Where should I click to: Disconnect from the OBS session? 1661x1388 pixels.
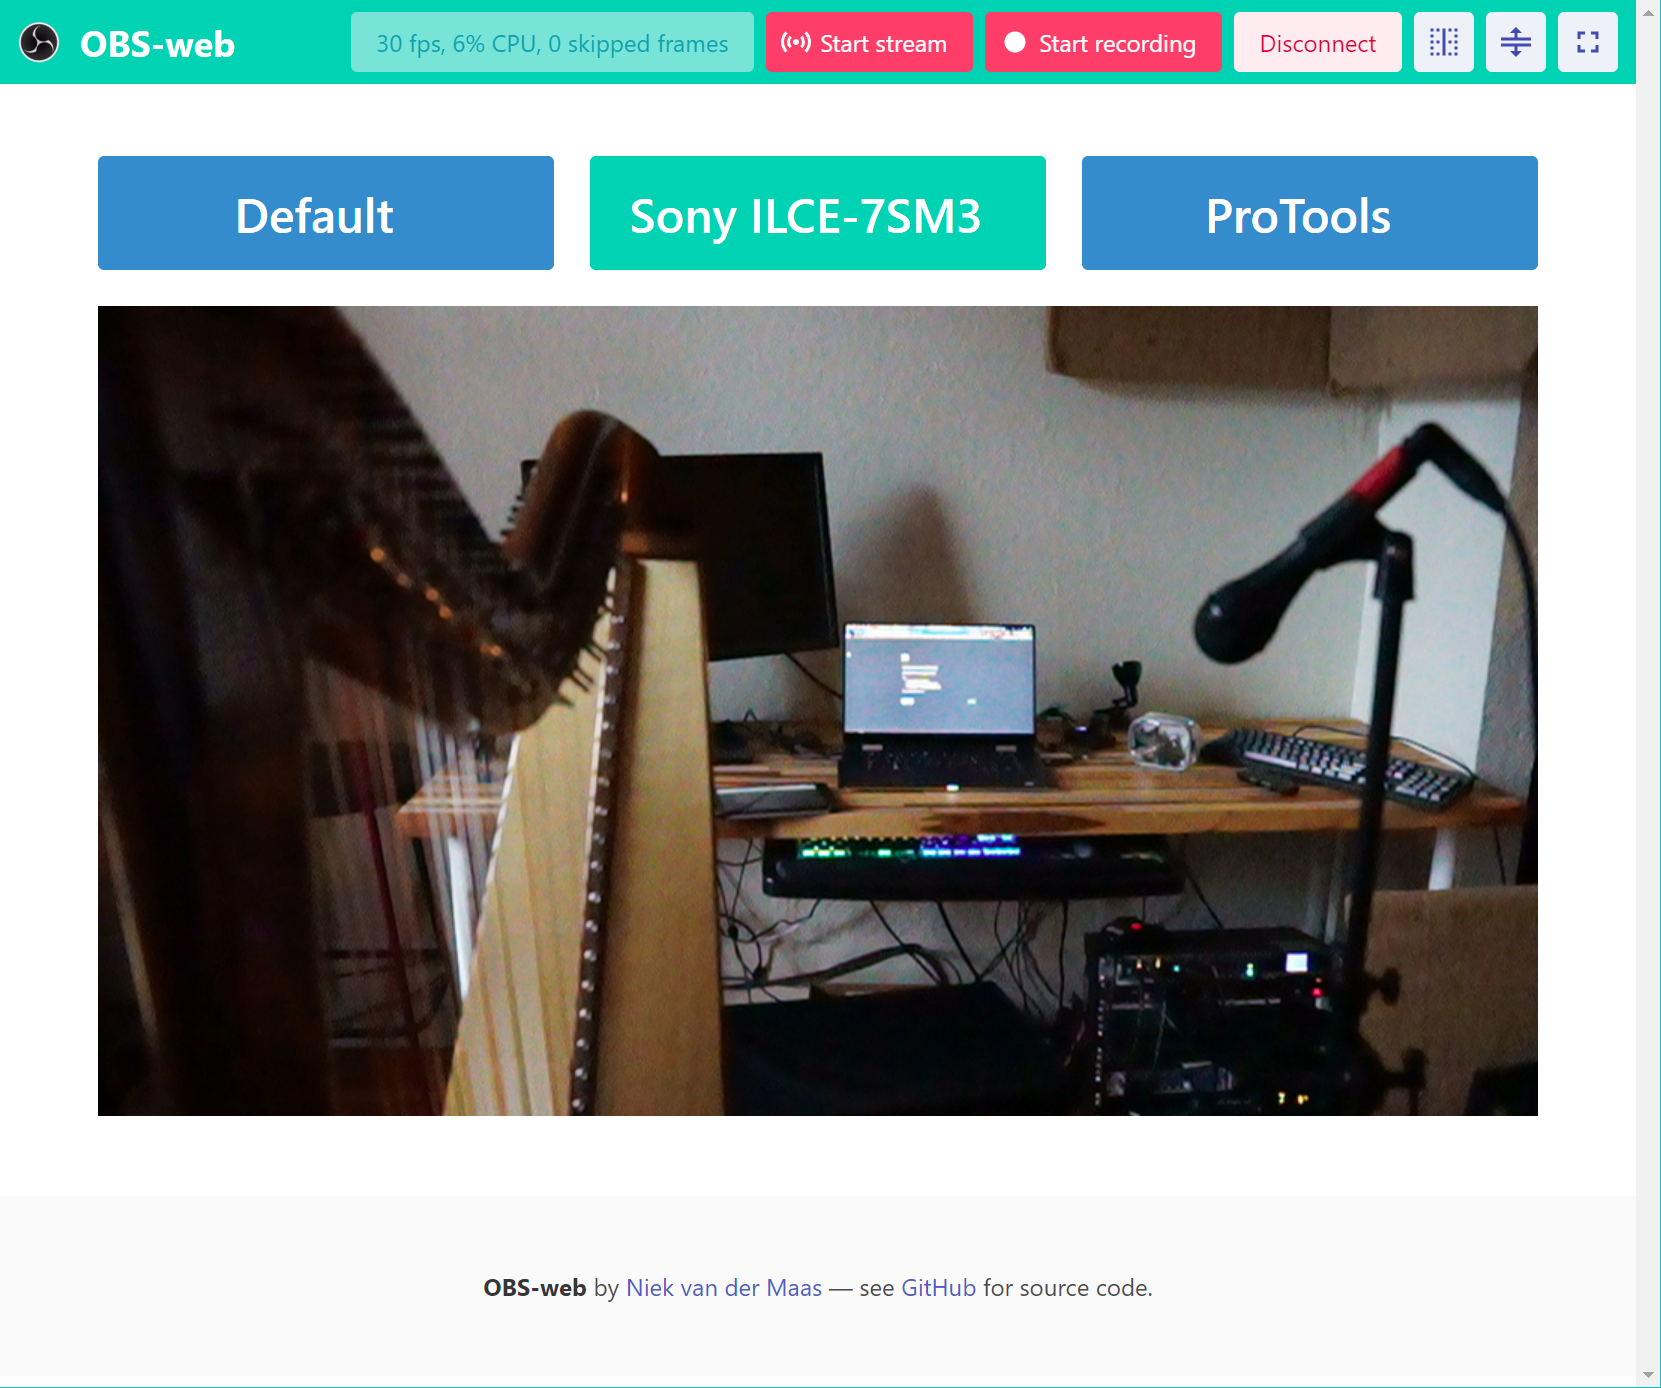(1316, 43)
